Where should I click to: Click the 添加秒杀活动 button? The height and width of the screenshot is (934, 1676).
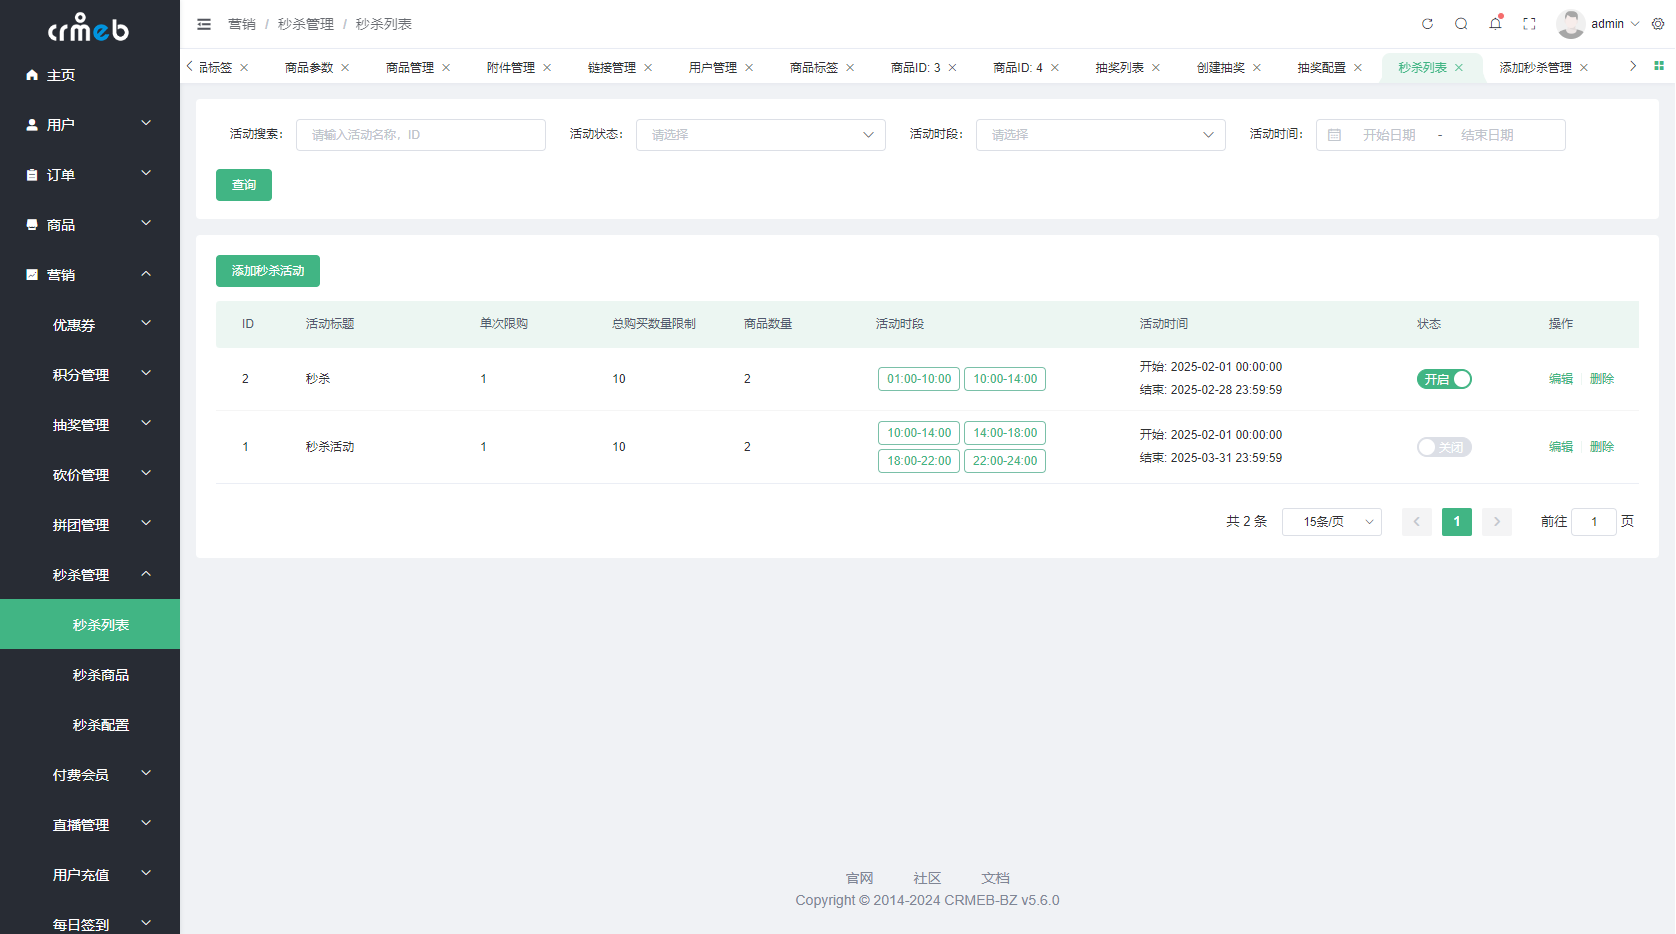[x=268, y=271]
